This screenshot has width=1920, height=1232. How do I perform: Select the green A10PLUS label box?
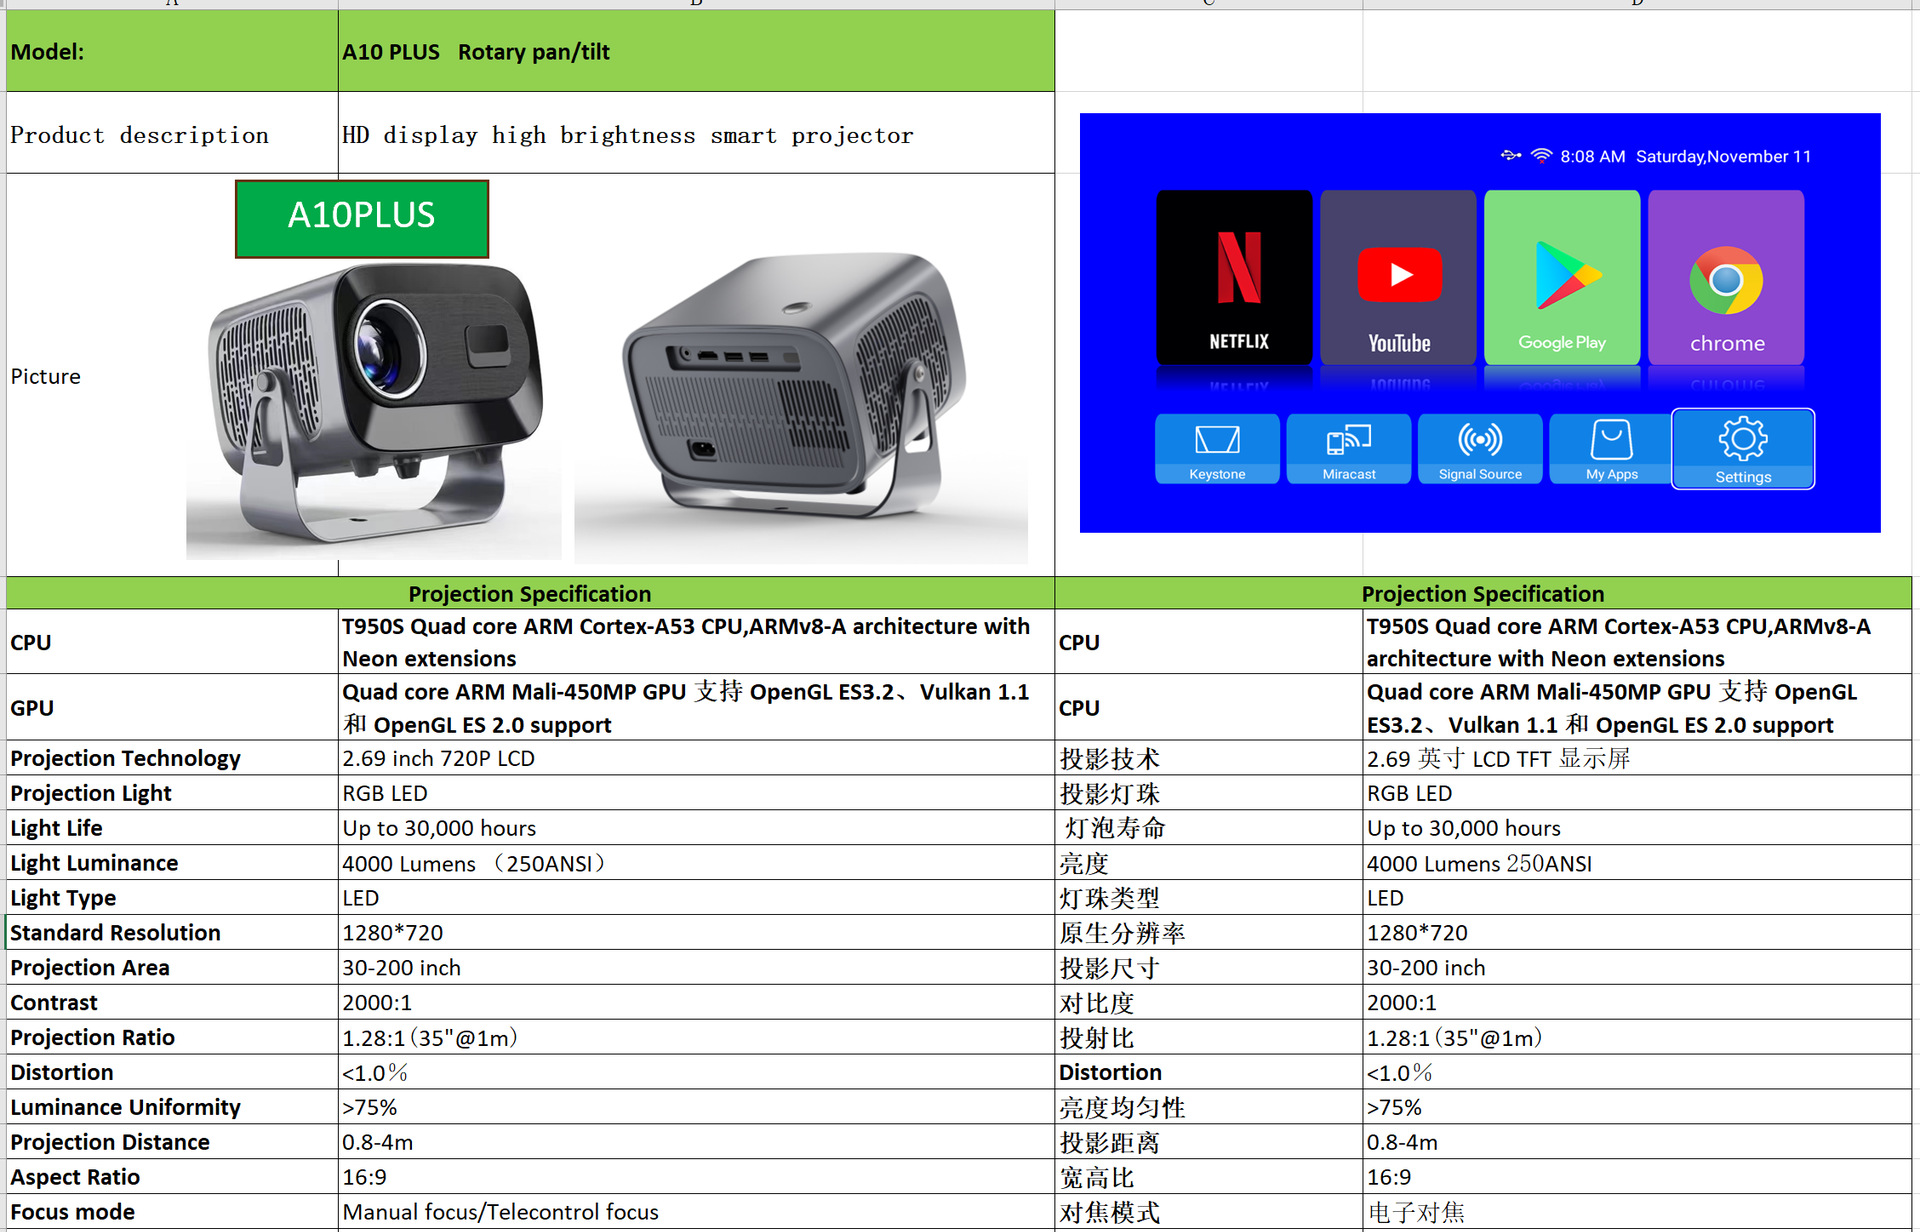(x=362, y=218)
